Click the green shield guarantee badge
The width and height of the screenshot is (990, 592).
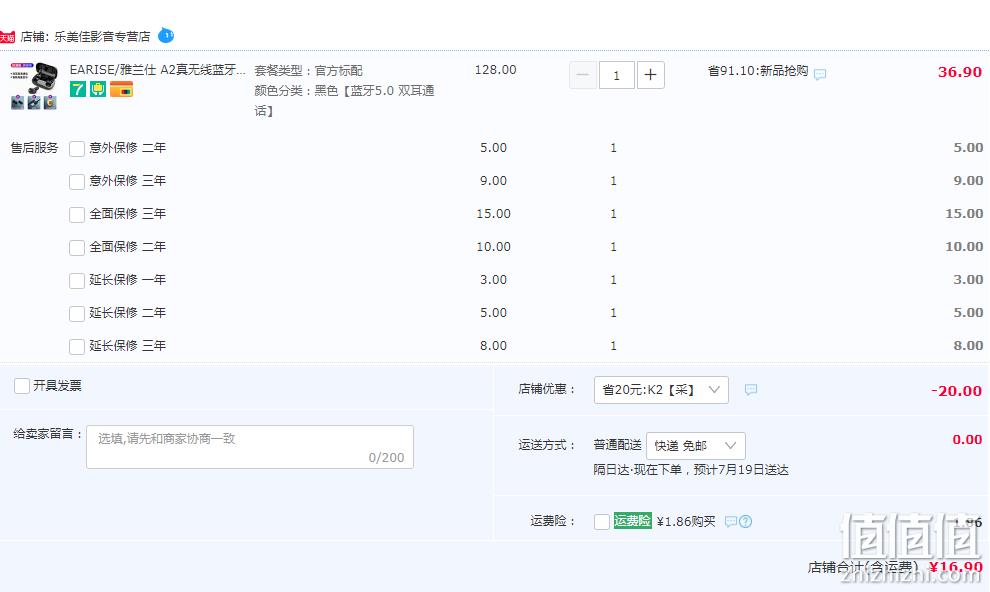coord(98,89)
